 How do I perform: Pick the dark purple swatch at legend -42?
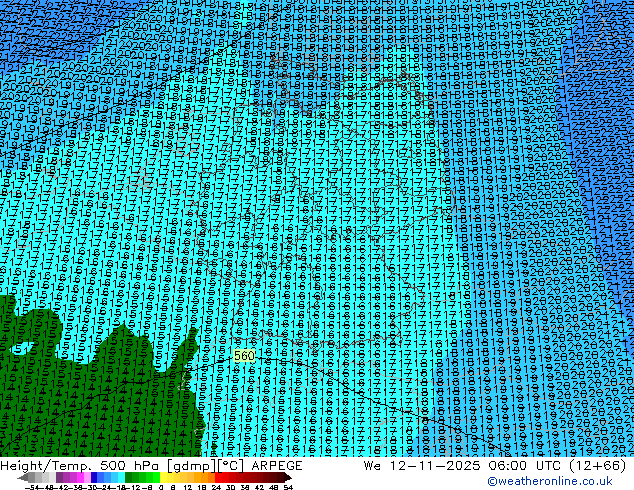[59, 477]
